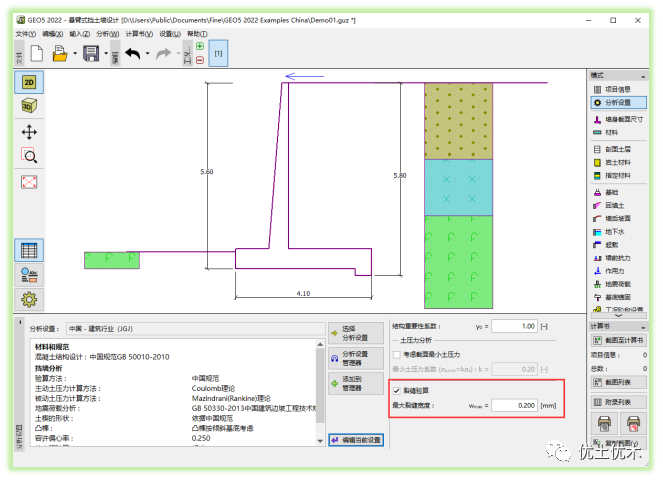The width and height of the screenshot is (663, 481).
Task: Open 基础 mode
Action: 618,192
